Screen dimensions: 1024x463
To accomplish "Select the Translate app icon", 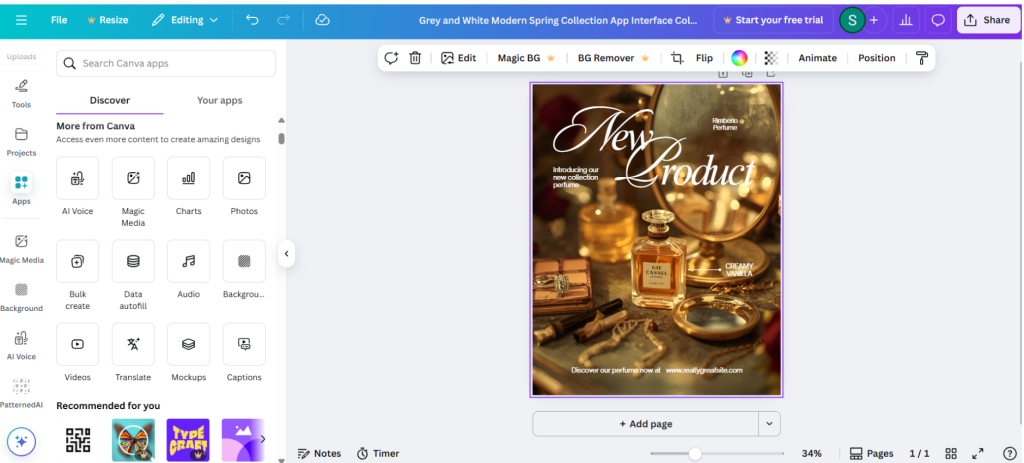I will (x=133, y=344).
